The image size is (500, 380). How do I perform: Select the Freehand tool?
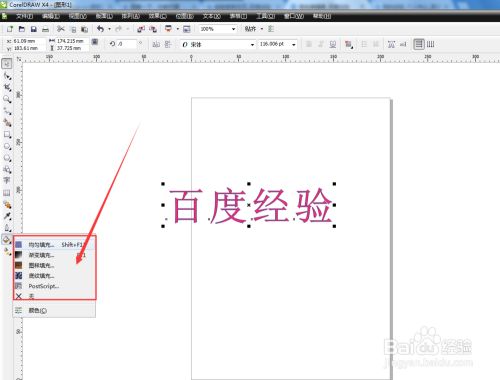coord(7,111)
